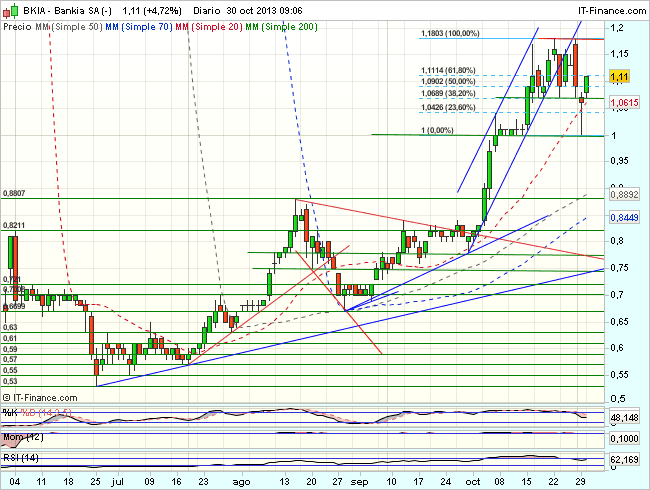Select the MM (Simple 20) legend label
Screen dimensions: 650x490
[x=209, y=27]
